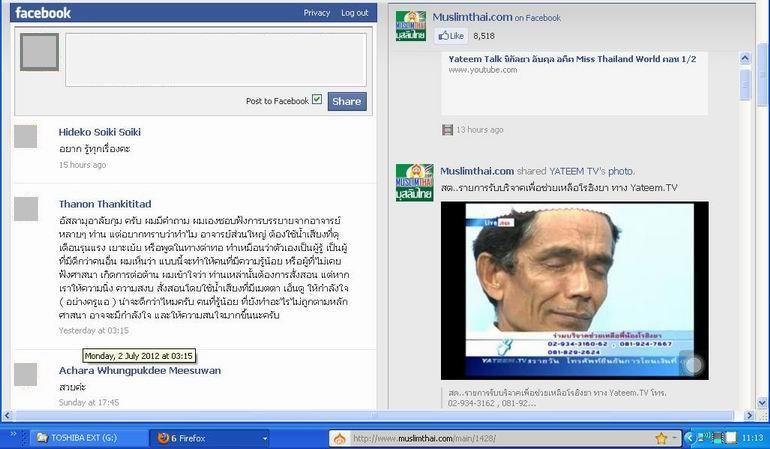Open YATEEM TV's photo link
This screenshot has width=770, height=449.
(592, 171)
